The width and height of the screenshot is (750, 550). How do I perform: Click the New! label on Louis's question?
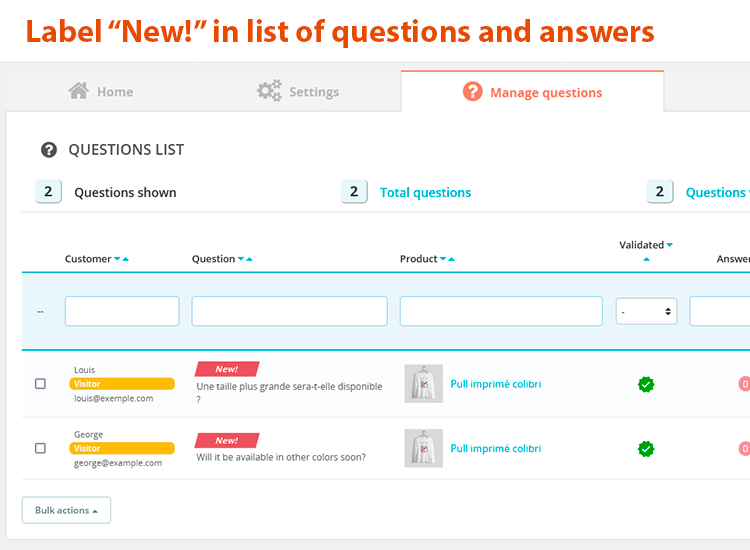[227, 369]
